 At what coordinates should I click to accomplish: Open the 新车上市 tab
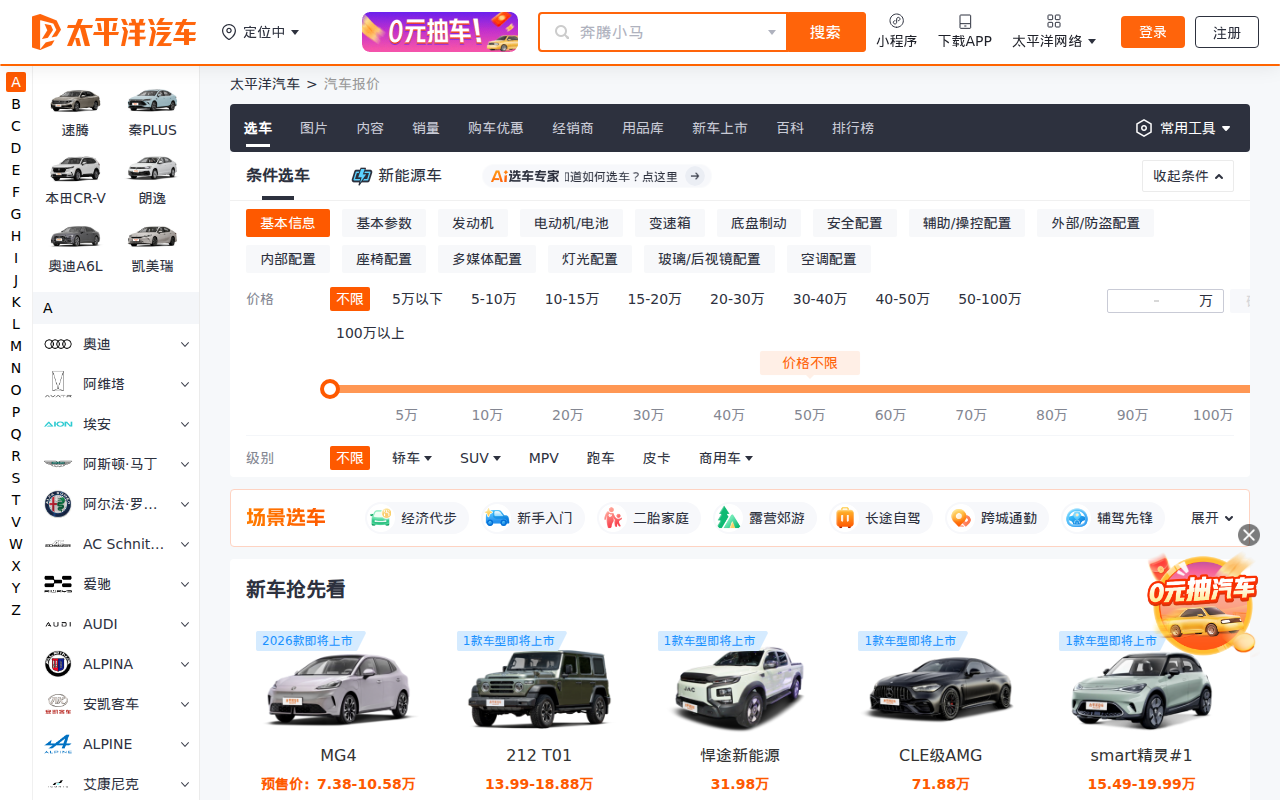click(720, 128)
